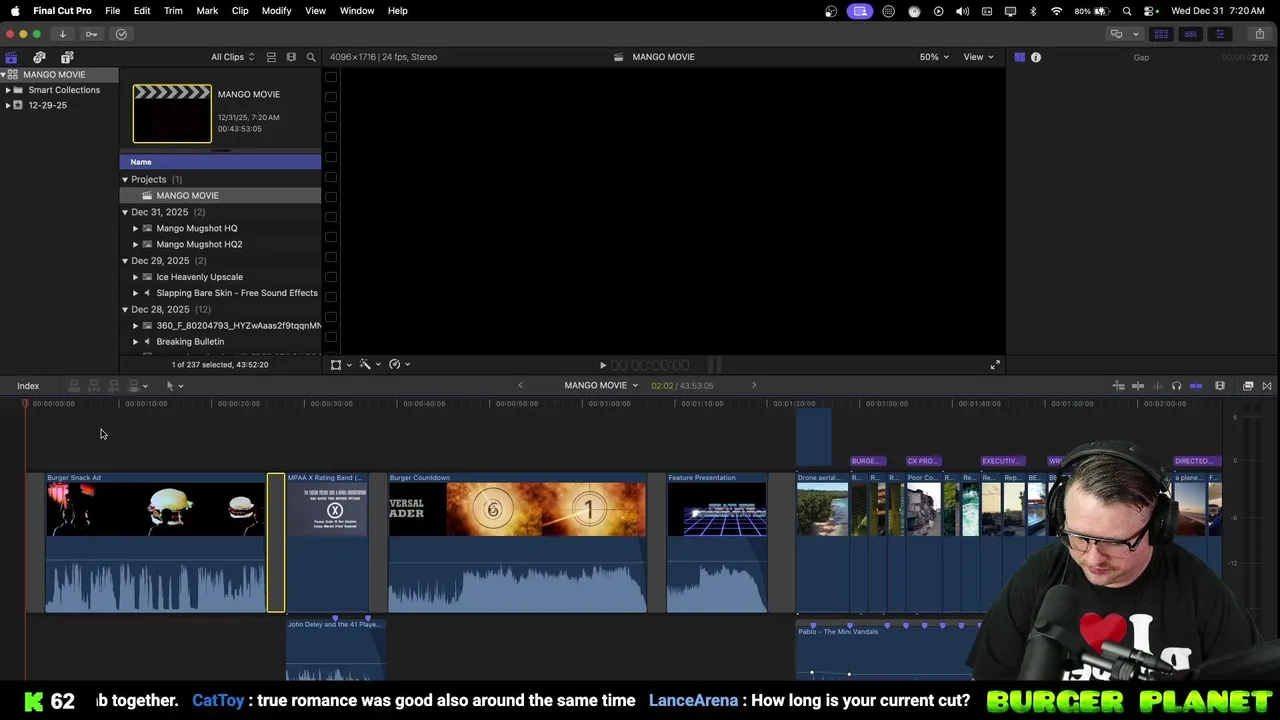Click the timeline Index button
1280x720 pixels.
(x=28, y=386)
